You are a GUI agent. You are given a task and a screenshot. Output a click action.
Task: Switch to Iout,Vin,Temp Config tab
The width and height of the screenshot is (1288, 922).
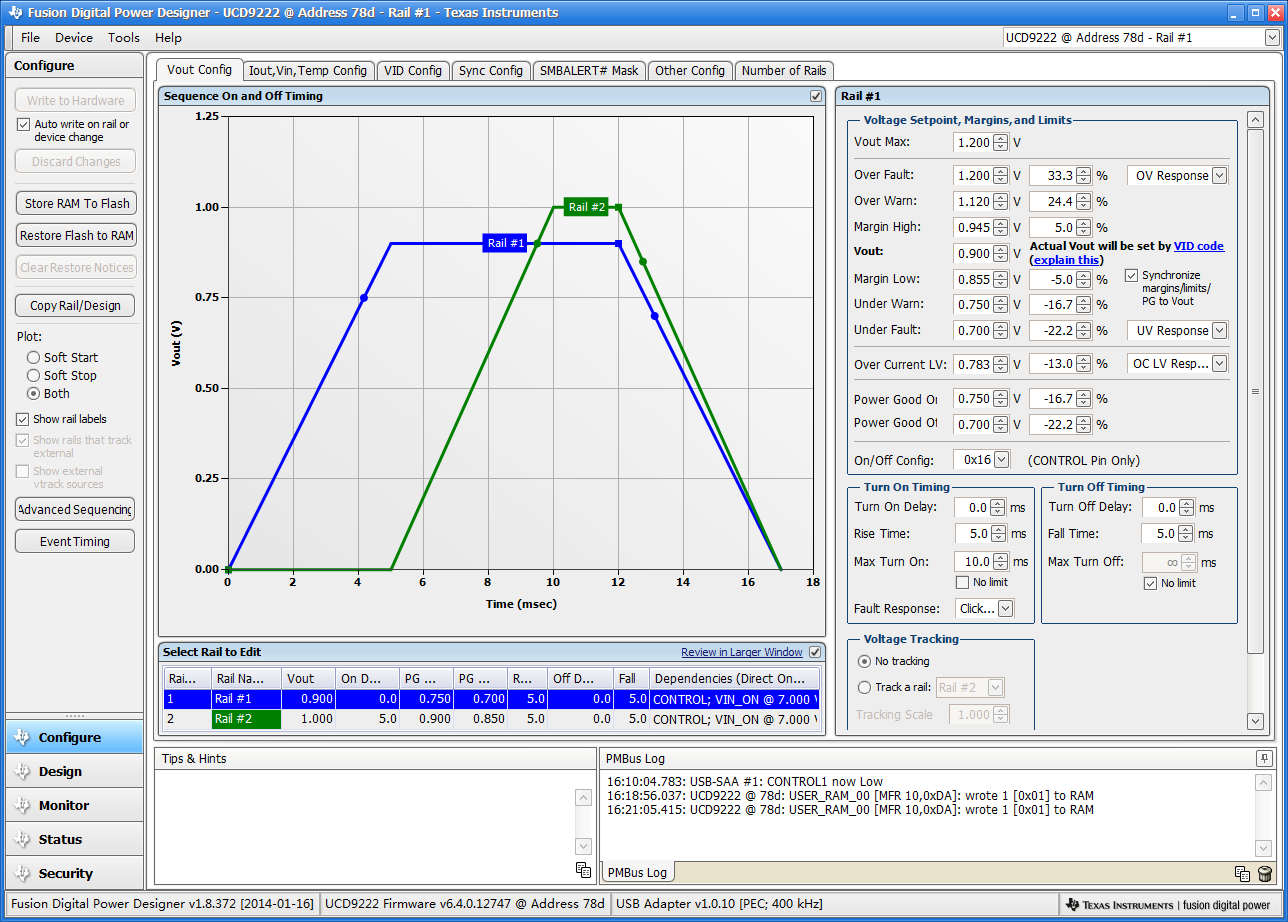point(308,71)
